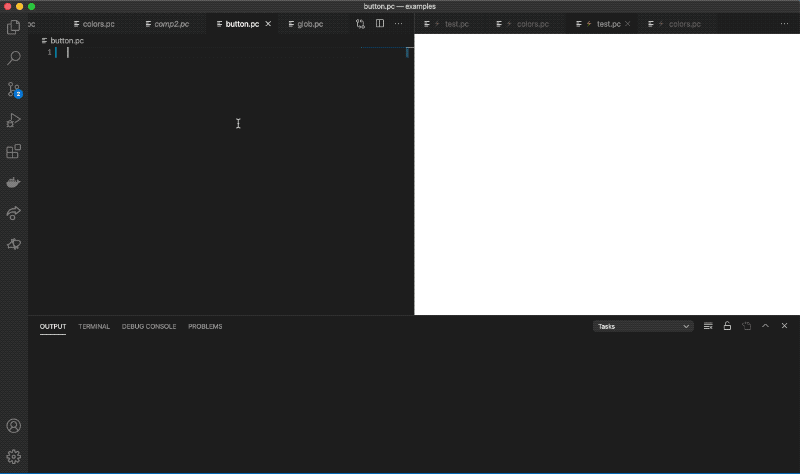
Task: Click the macOS red close window button
Action: (8, 7)
